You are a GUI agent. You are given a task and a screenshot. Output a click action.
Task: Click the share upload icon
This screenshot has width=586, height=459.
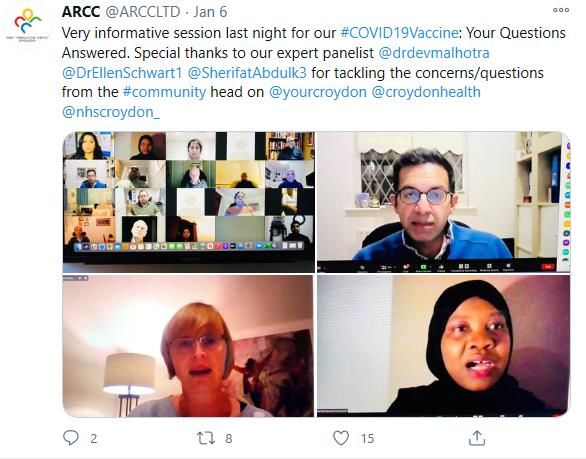[477, 438]
